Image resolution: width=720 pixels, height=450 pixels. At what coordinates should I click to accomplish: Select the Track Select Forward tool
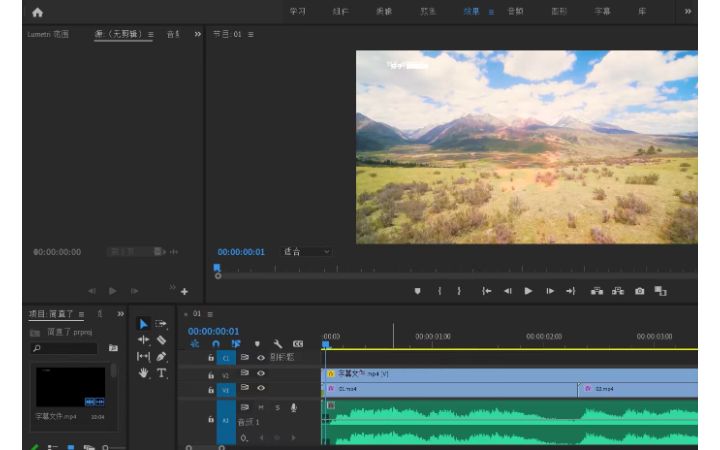[161, 324]
